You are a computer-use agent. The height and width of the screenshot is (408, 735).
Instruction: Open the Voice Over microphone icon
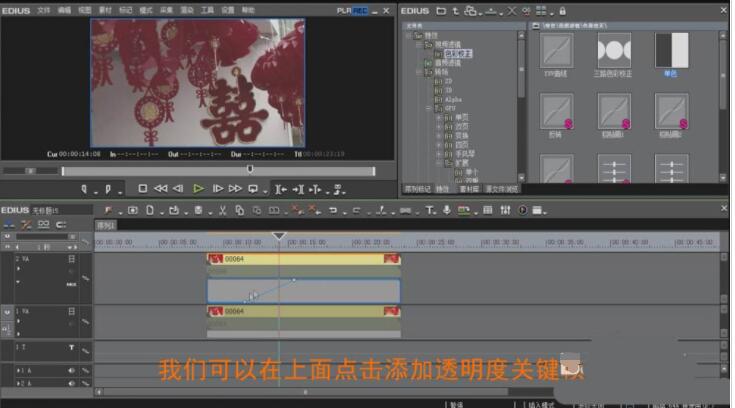coord(447,210)
